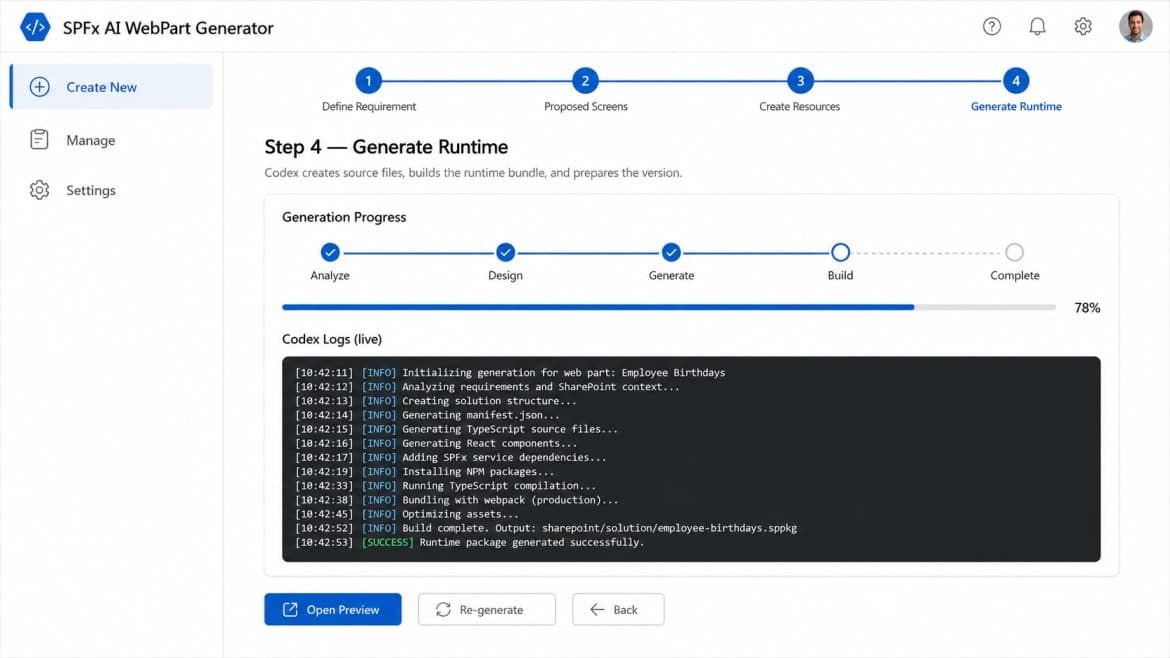Go to step 3 circle

point(800,81)
